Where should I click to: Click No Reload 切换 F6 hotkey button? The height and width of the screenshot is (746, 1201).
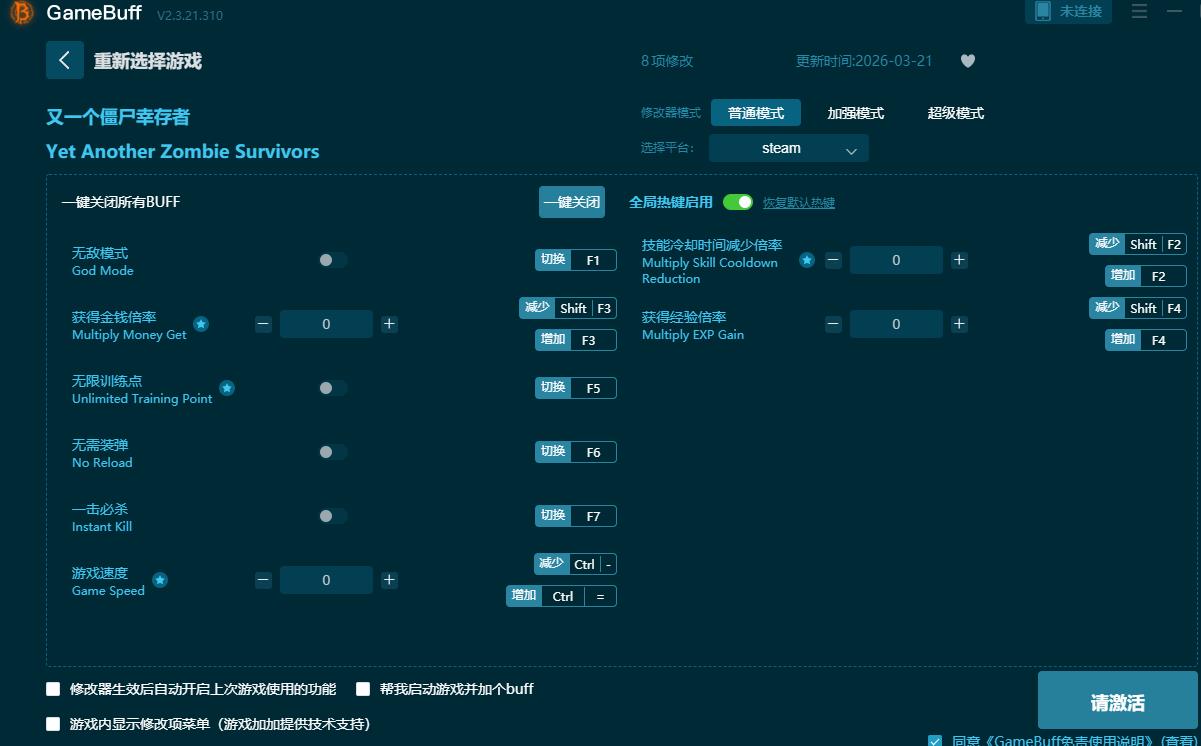[x=576, y=452]
